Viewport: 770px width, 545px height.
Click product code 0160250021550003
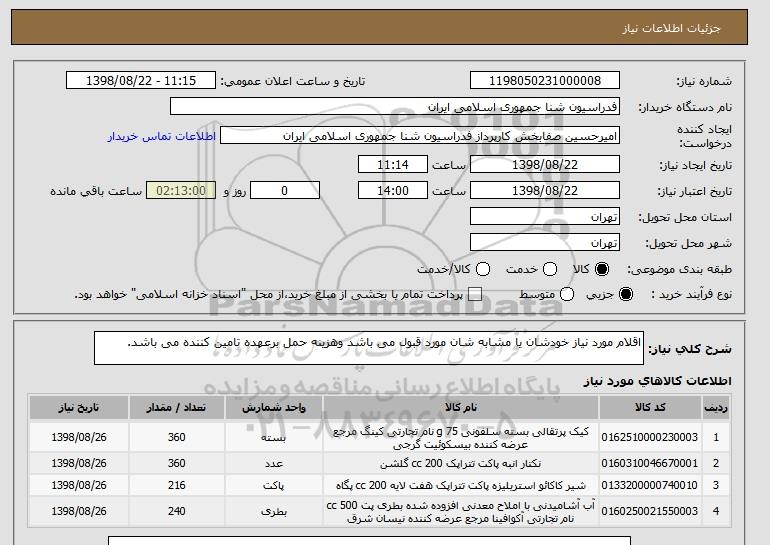650,511
